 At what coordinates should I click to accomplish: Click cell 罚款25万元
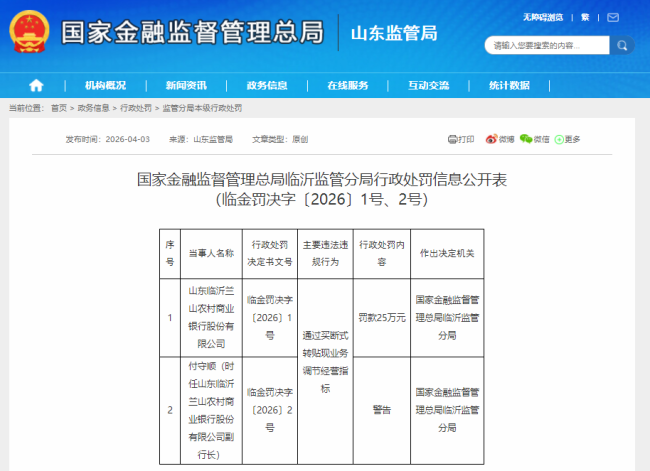382,318
